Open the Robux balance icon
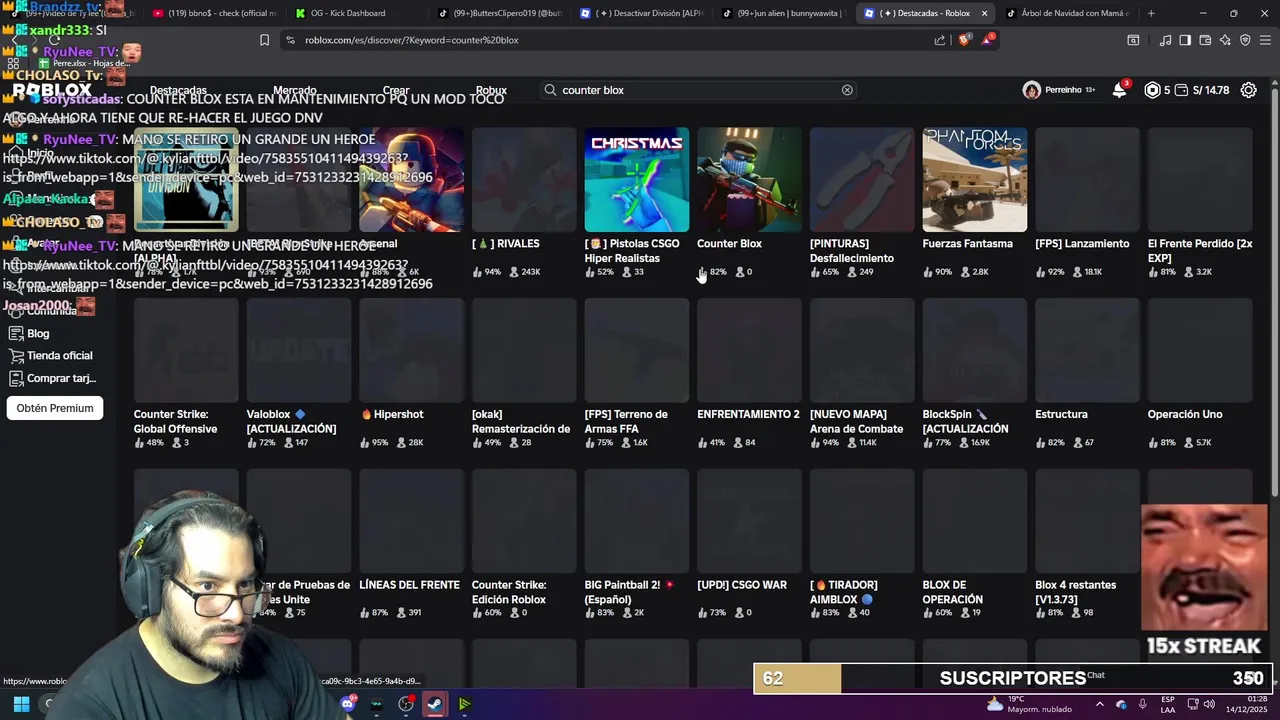 tap(1152, 90)
